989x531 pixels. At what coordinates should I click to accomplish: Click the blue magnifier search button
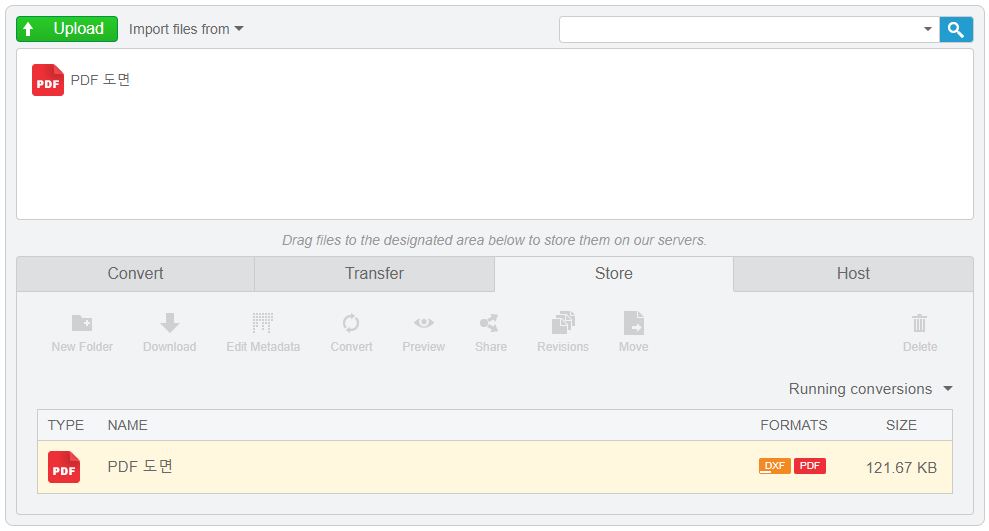[x=956, y=30]
